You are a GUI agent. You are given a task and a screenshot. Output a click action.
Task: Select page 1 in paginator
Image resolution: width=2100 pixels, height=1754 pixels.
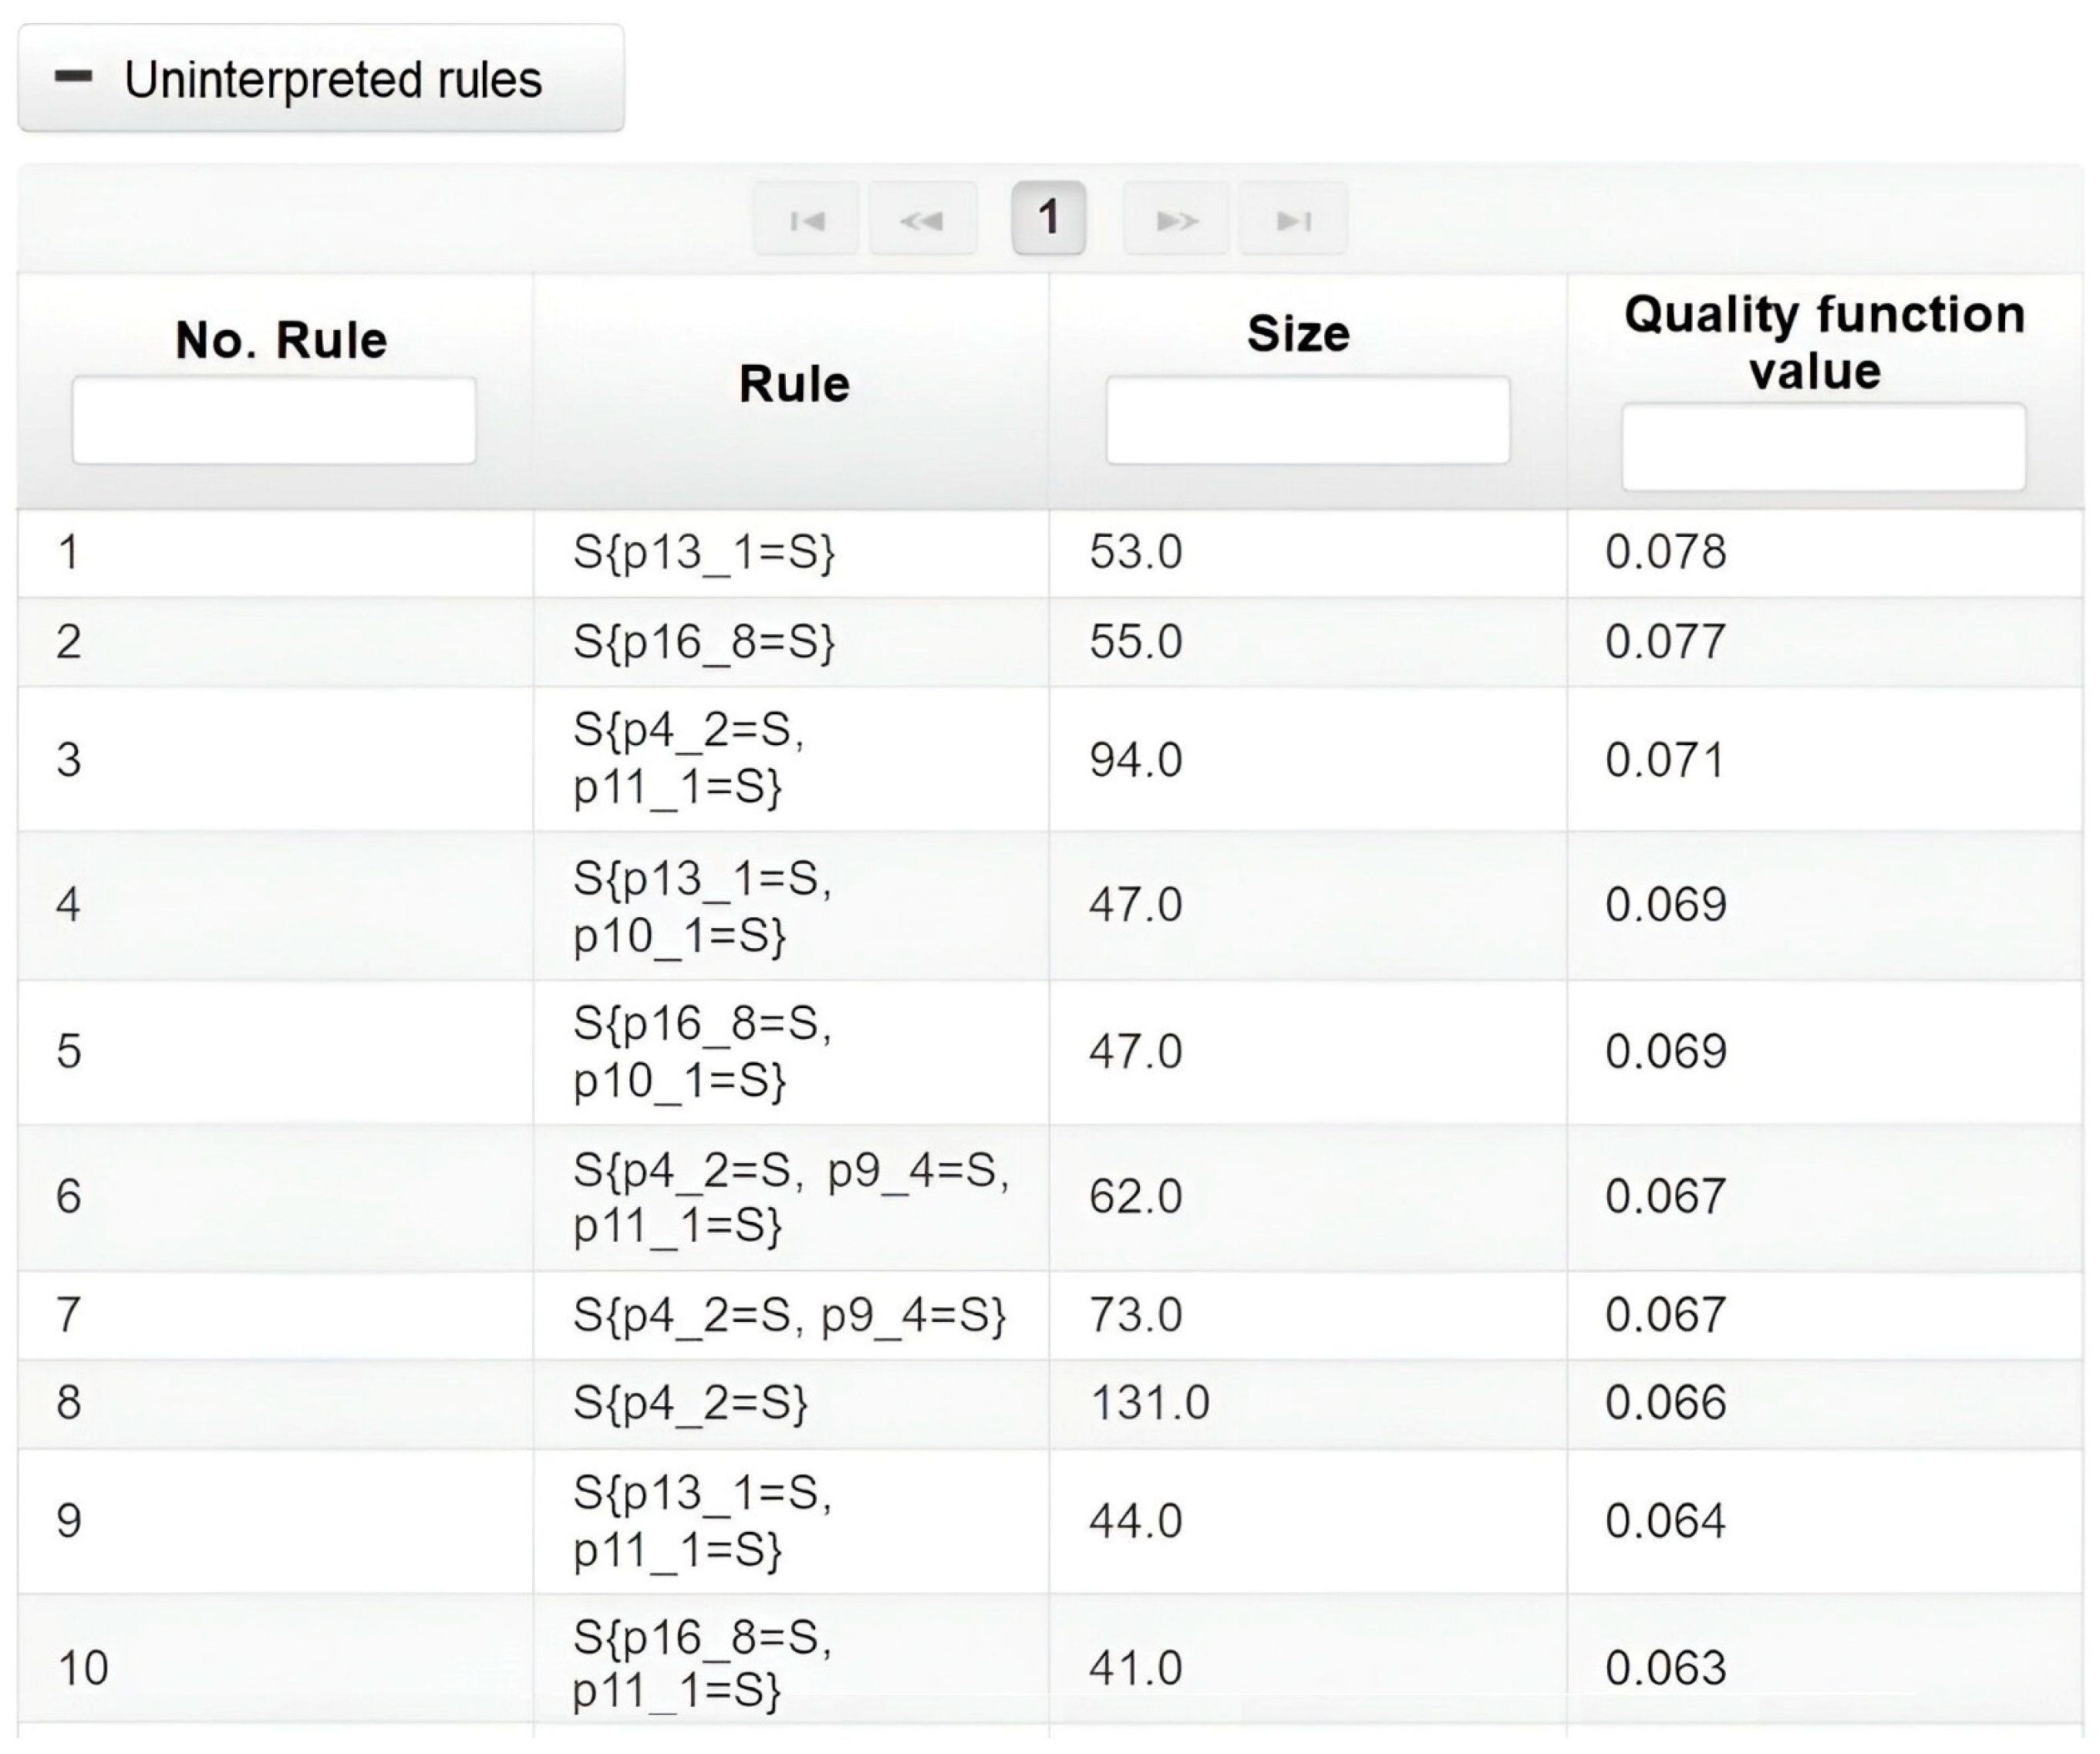click(x=1048, y=217)
